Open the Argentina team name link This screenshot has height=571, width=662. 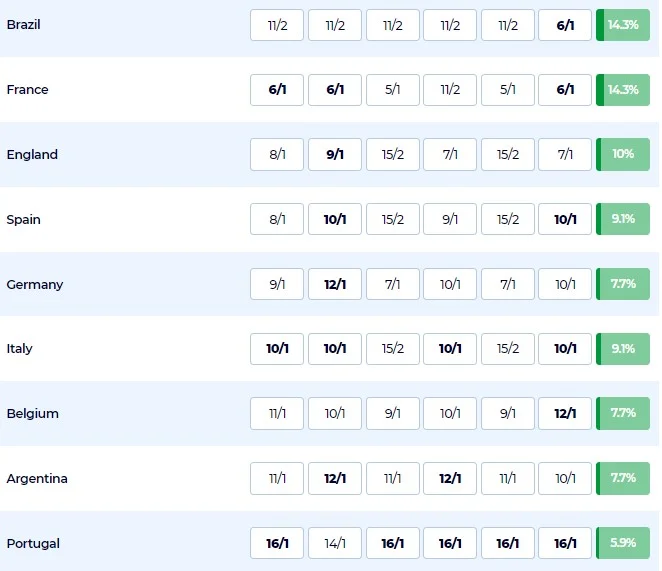click(x=37, y=479)
